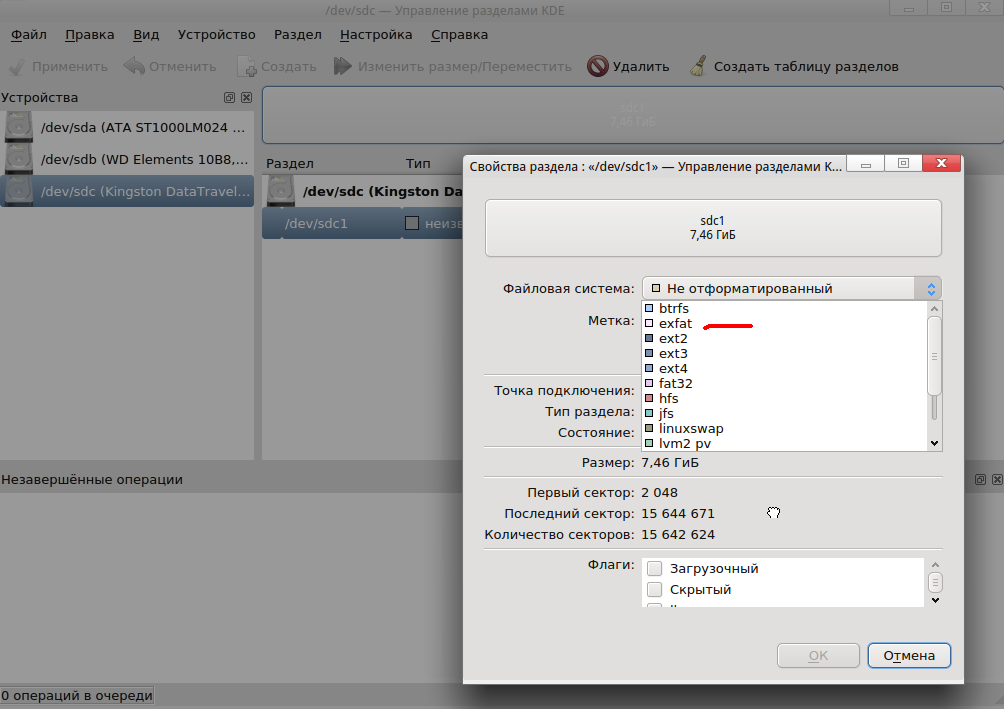Image resolution: width=1004 pixels, height=709 pixels.
Task: Float the Устройства panel via its detach icon
Action: pyautogui.click(x=229, y=97)
